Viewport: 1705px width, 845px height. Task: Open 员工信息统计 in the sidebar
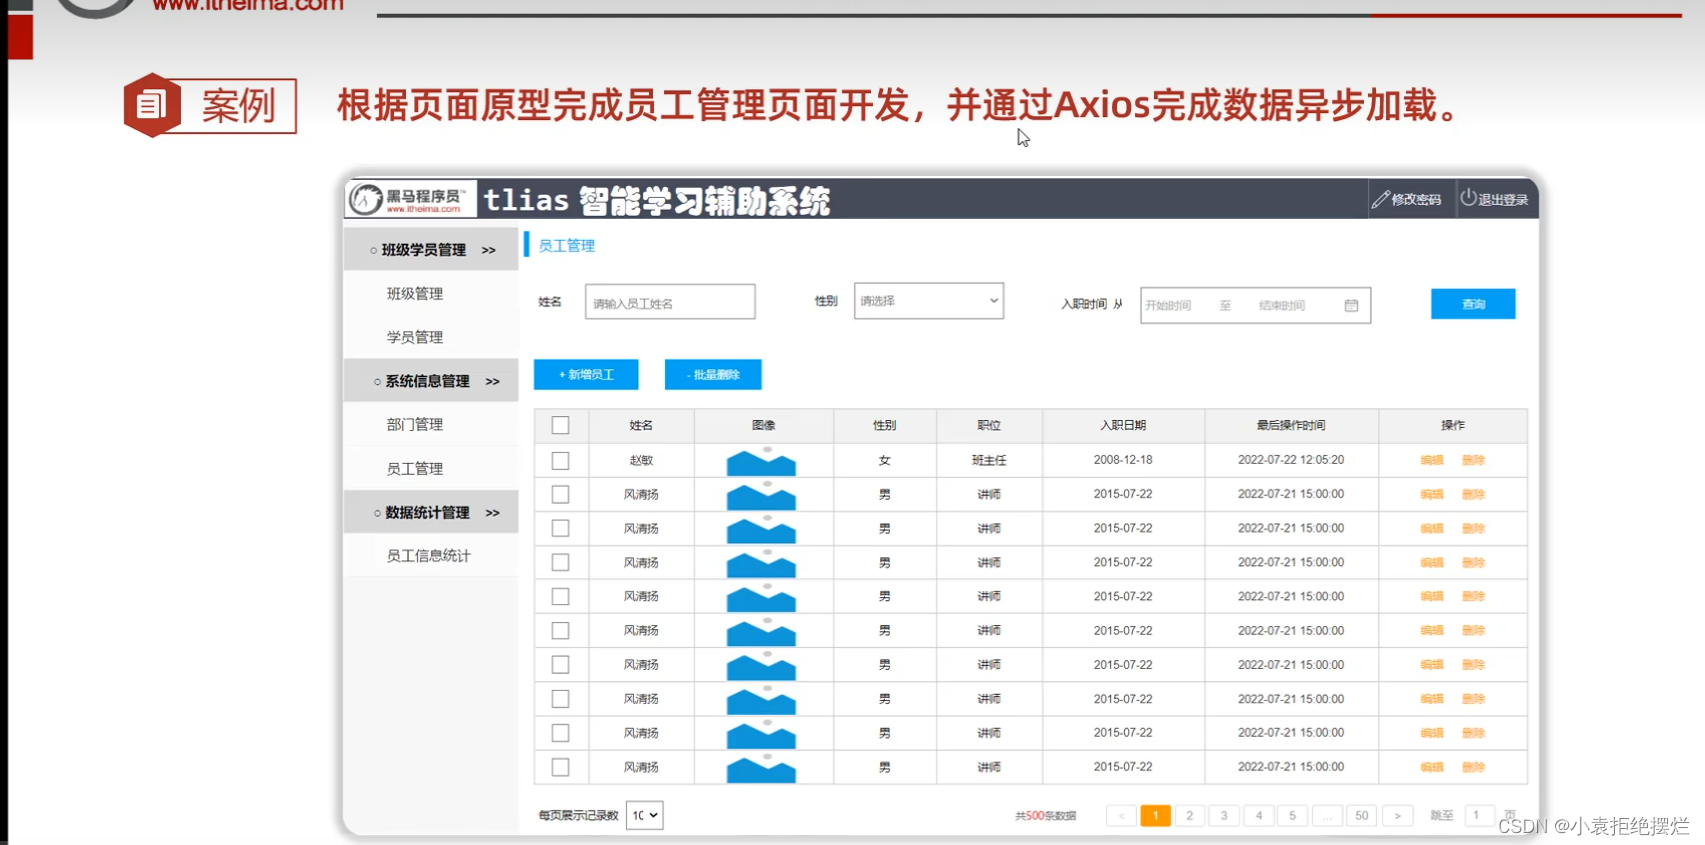428,555
